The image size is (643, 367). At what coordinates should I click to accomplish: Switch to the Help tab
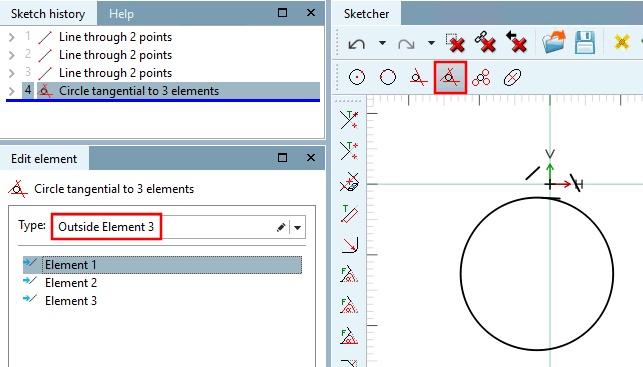[x=121, y=14]
